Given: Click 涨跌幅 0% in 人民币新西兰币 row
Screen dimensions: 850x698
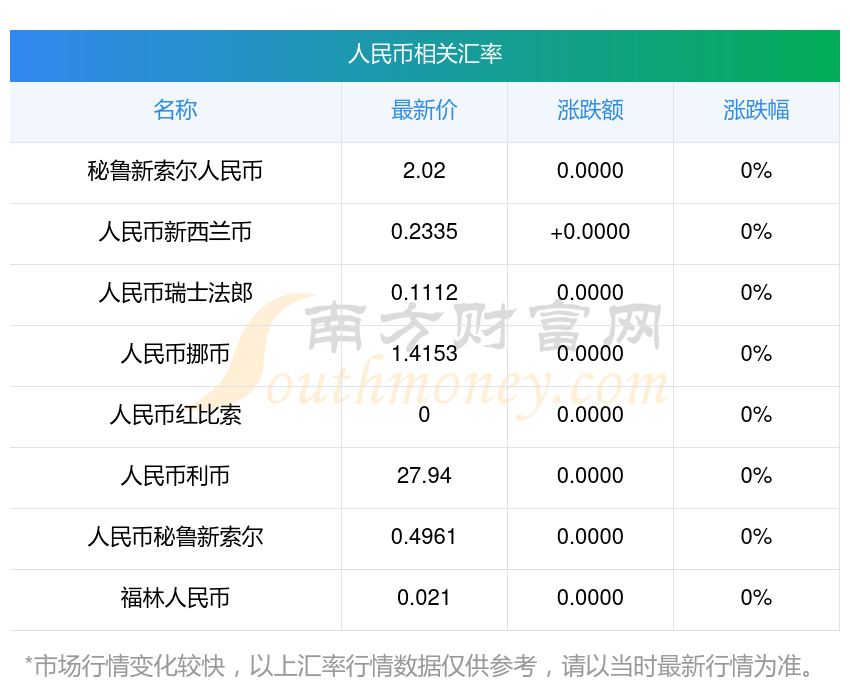Looking at the screenshot, I should [x=756, y=232].
